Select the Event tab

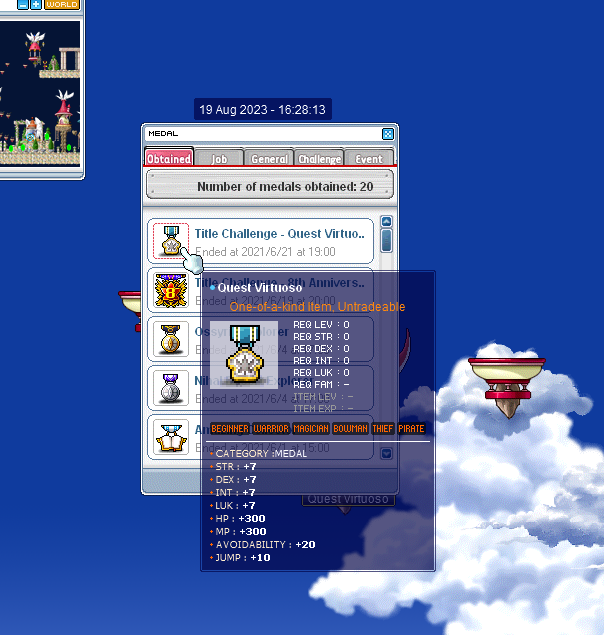(369, 158)
